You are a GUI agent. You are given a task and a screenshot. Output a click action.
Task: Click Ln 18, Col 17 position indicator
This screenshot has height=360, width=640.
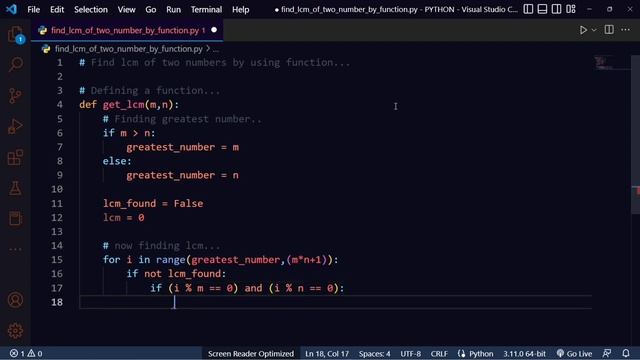pyautogui.click(x=327, y=353)
